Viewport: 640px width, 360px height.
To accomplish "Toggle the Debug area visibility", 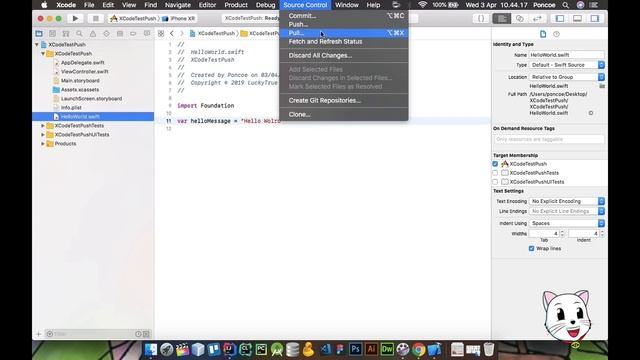I will pyautogui.click(x=577, y=18).
